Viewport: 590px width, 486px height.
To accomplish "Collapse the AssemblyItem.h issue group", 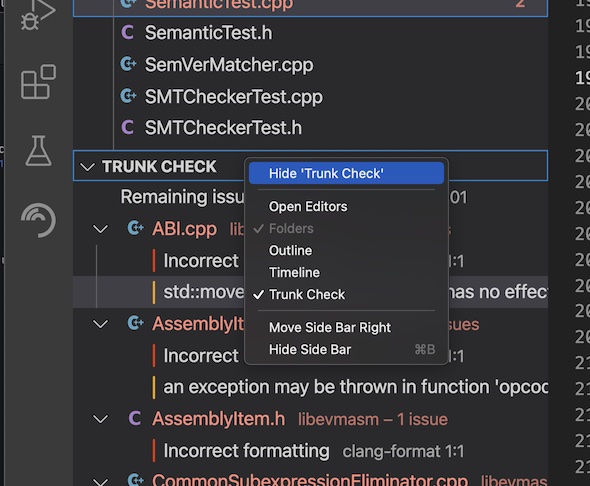I will [x=100, y=419].
